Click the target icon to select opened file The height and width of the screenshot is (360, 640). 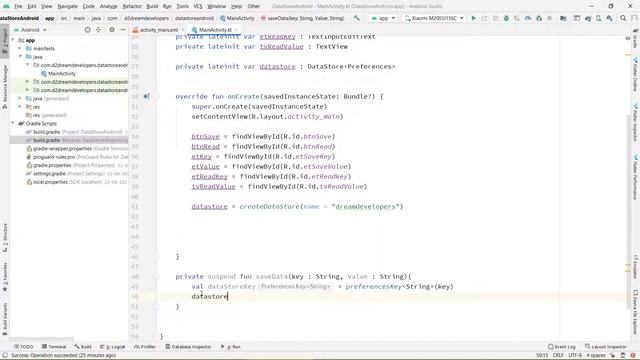(x=87, y=30)
